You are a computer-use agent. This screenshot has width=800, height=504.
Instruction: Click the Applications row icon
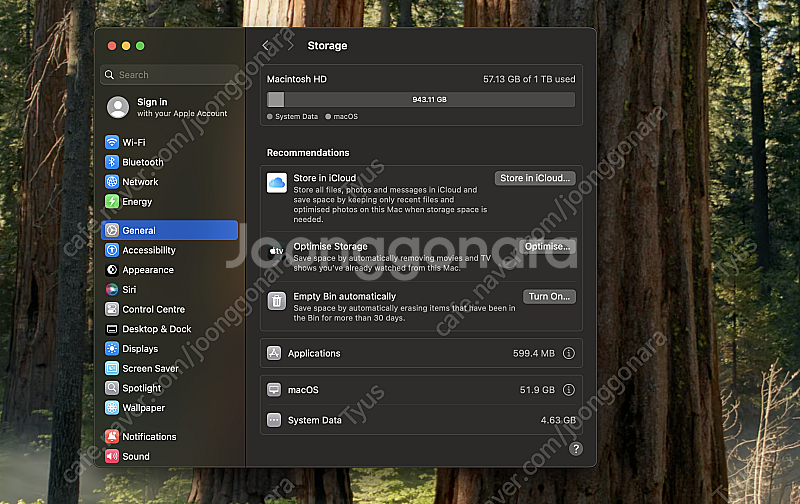click(274, 353)
